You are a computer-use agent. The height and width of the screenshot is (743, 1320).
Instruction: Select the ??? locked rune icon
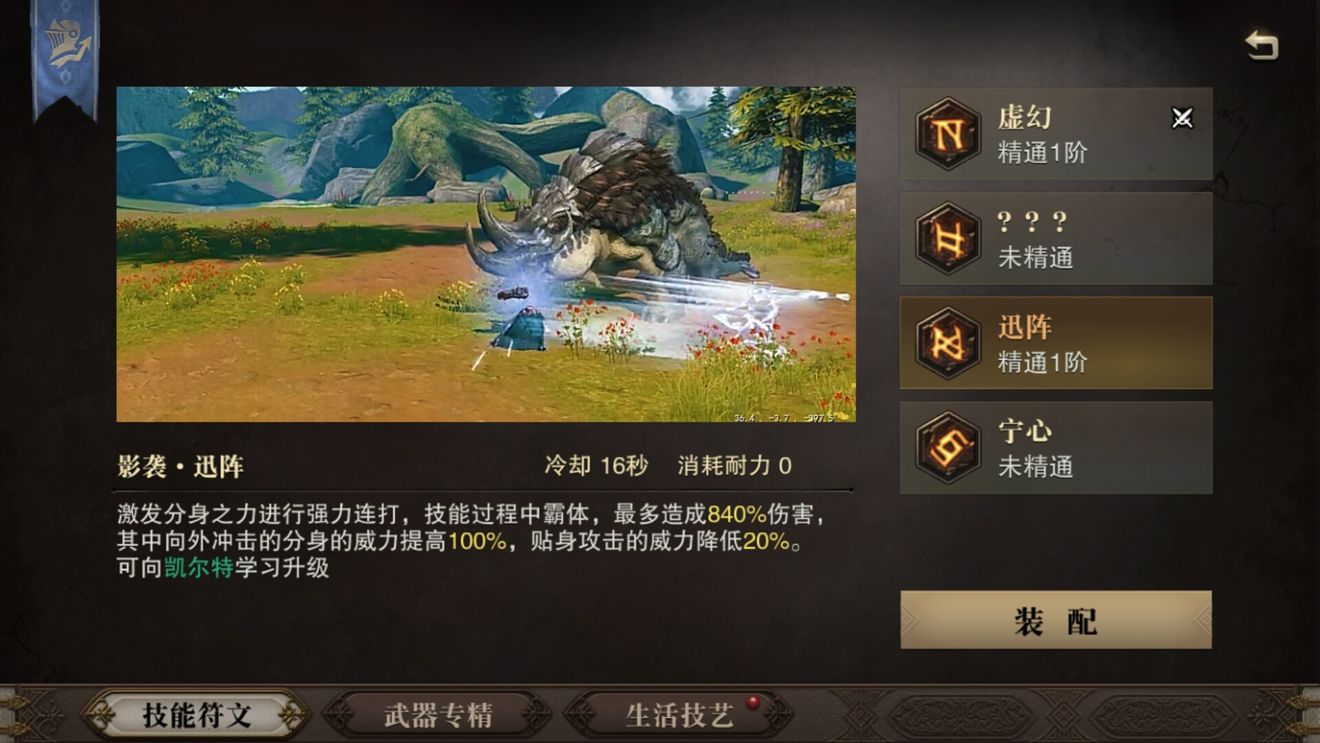tap(947, 238)
